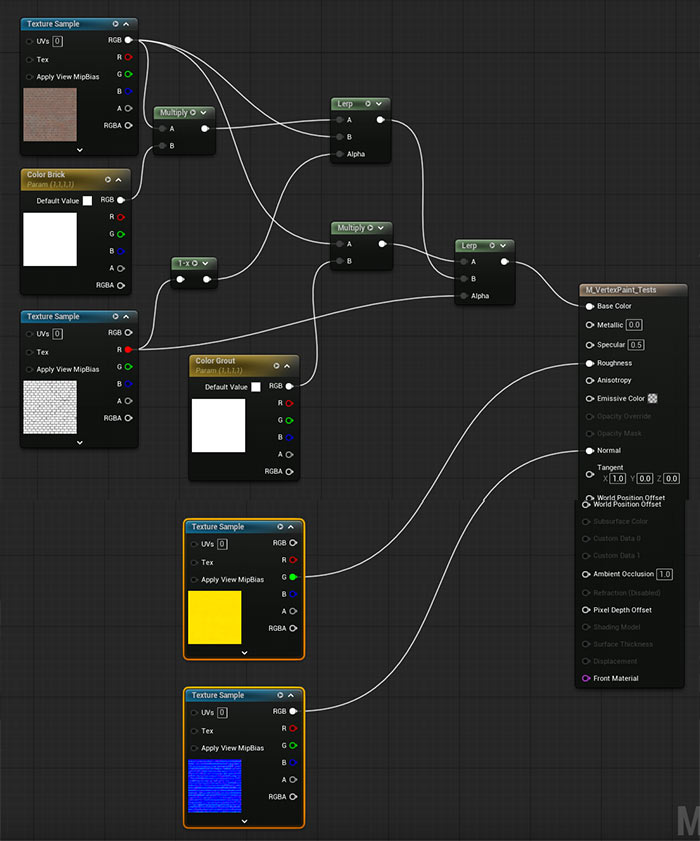Click the output pin of the 1-x node

[208, 280]
